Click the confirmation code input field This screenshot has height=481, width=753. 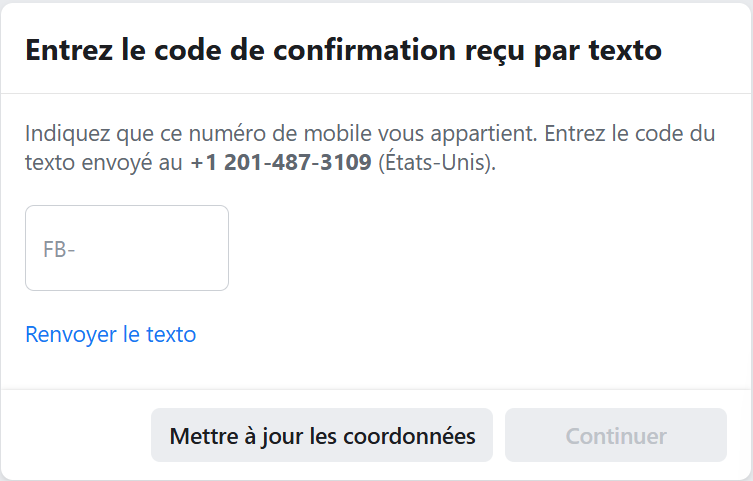click(127, 248)
